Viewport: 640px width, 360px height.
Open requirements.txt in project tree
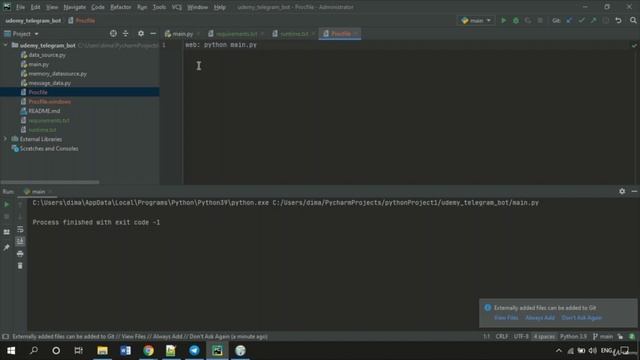click(x=49, y=120)
